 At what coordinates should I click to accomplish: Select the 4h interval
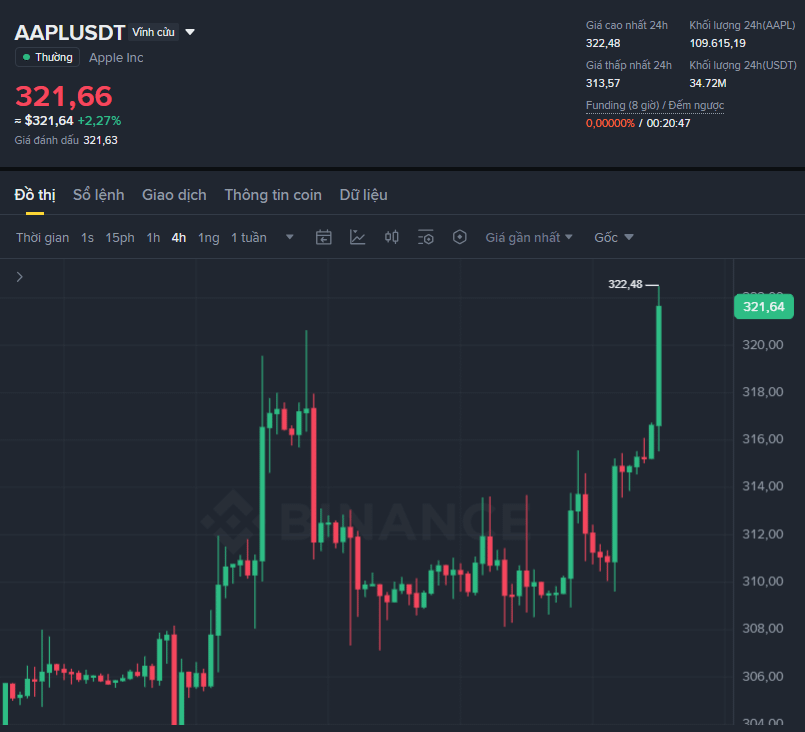coord(179,238)
